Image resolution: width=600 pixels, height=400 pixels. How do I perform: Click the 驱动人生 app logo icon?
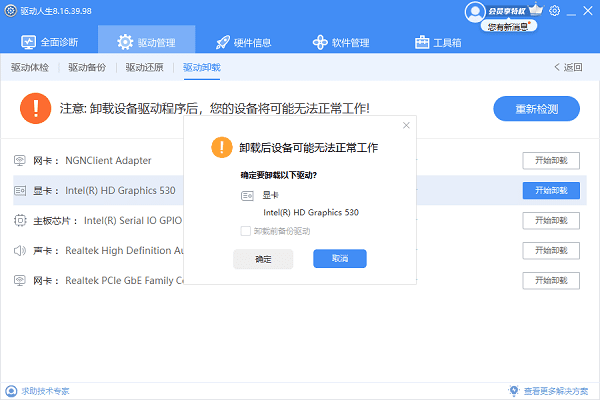[11, 11]
